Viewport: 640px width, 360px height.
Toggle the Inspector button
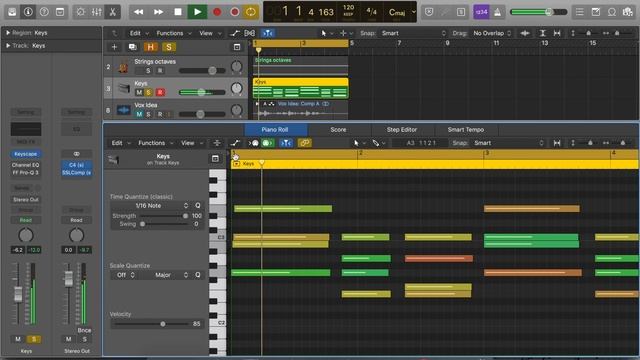[x=28, y=12]
